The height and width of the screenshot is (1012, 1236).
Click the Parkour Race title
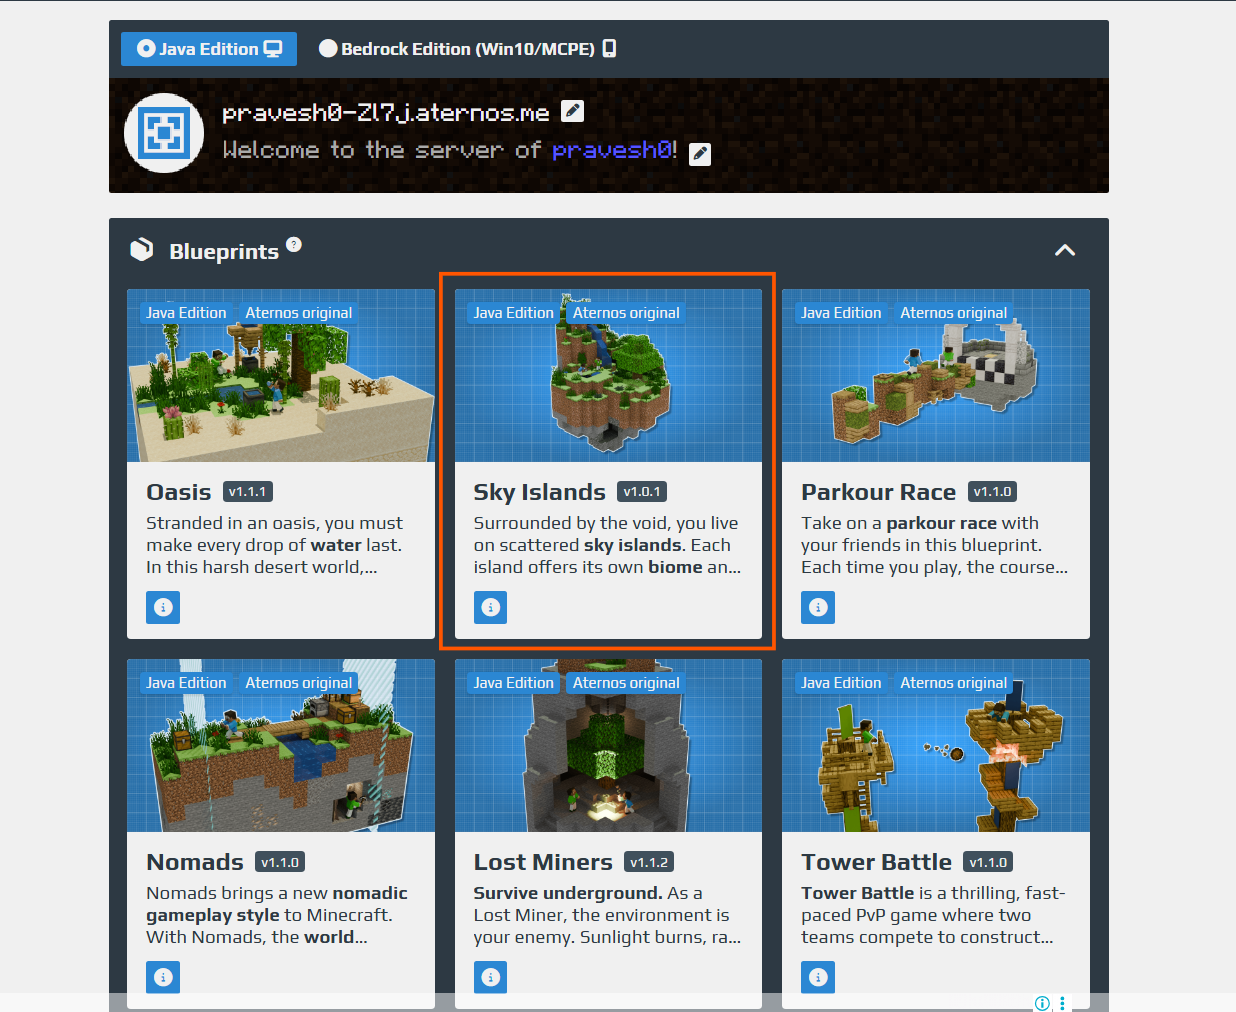pyautogui.click(x=879, y=492)
